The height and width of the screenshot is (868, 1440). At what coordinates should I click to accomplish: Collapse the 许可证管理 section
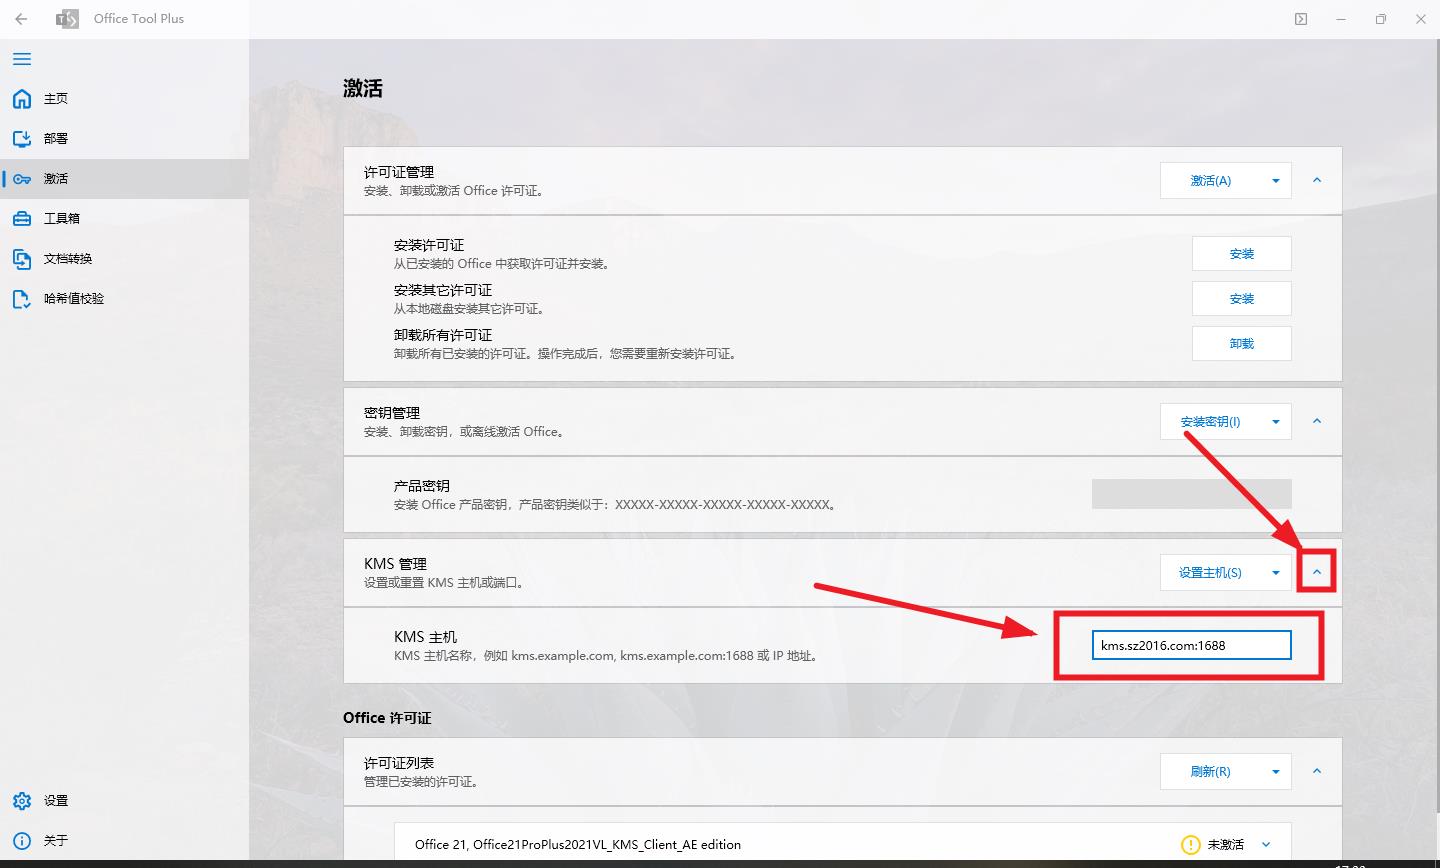1317,180
